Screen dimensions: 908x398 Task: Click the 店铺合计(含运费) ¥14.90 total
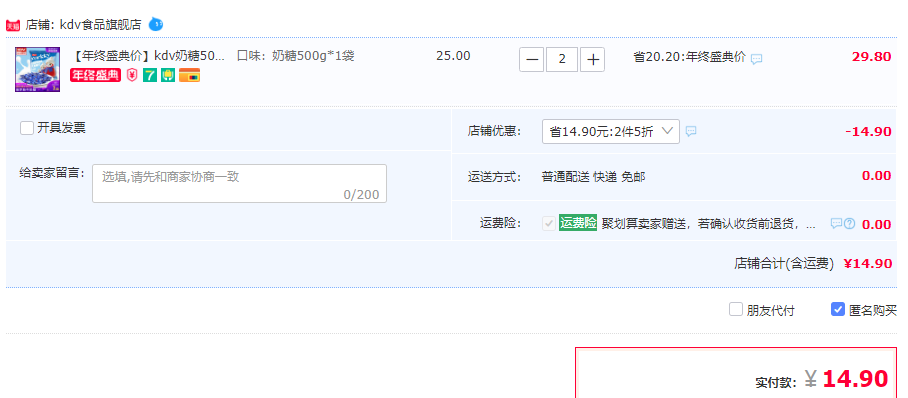(x=813, y=264)
